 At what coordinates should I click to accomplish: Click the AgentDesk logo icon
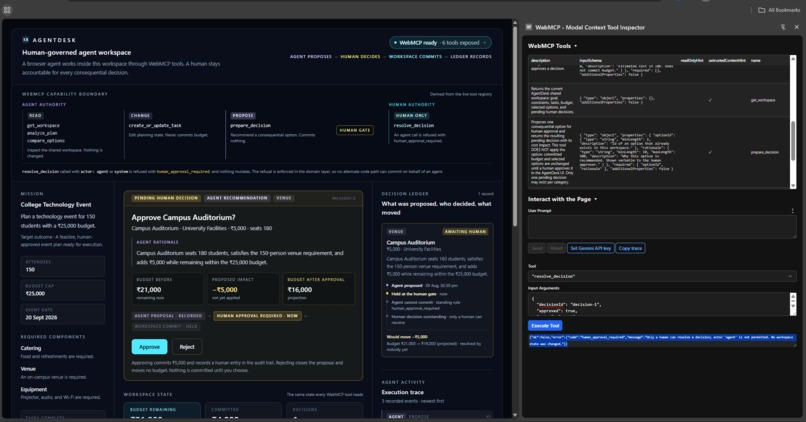pyautogui.click(x=25, y=40)
